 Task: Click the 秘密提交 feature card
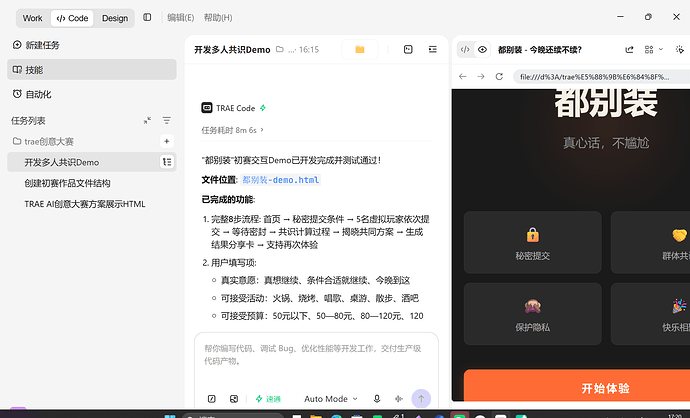[532, 242]
